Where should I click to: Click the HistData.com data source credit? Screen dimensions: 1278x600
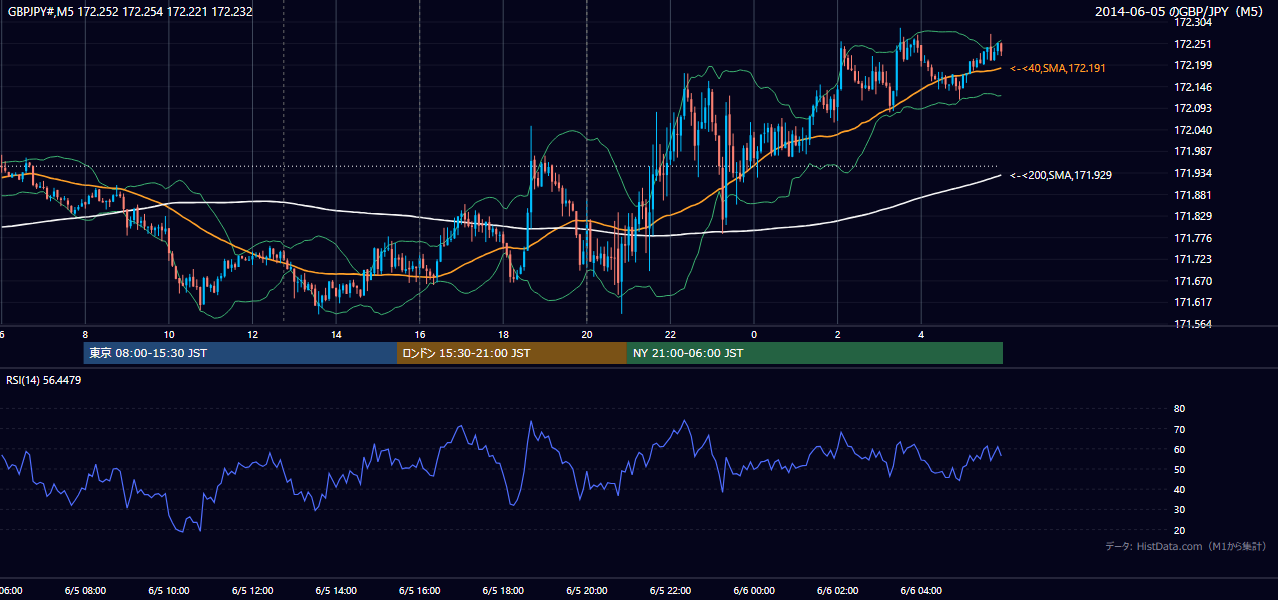pyautogui.click(x=1186, y=546)
